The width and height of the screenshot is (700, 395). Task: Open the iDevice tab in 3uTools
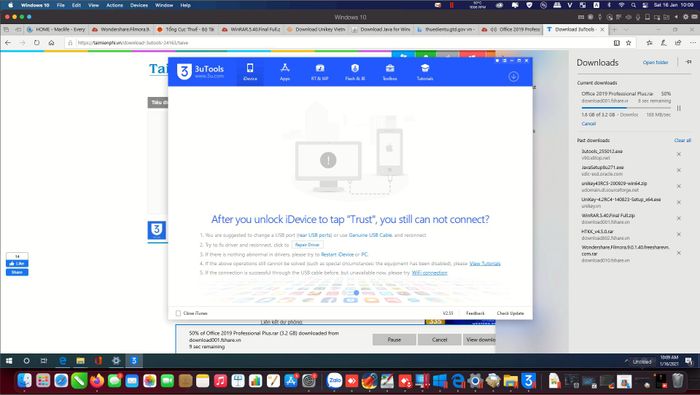(250, 71)
